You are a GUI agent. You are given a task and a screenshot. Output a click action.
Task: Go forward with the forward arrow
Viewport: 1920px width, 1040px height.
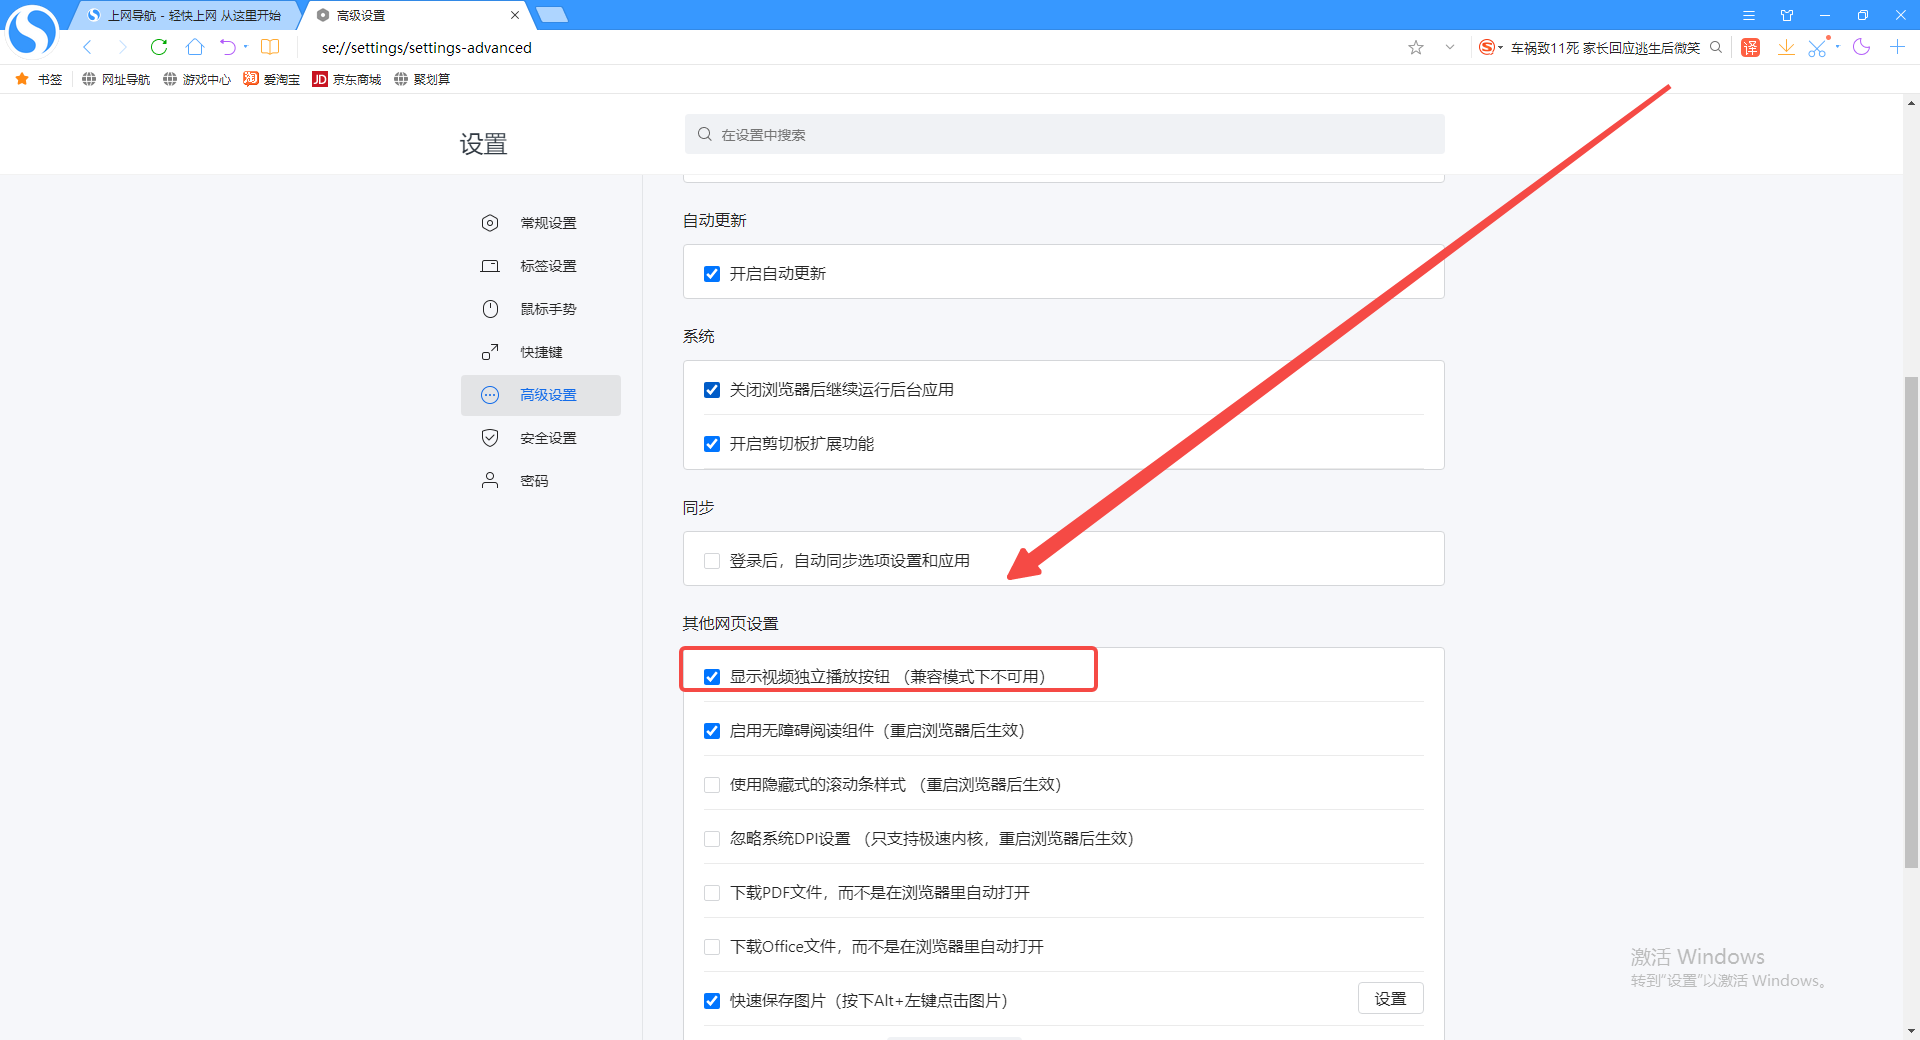point(122,47)
